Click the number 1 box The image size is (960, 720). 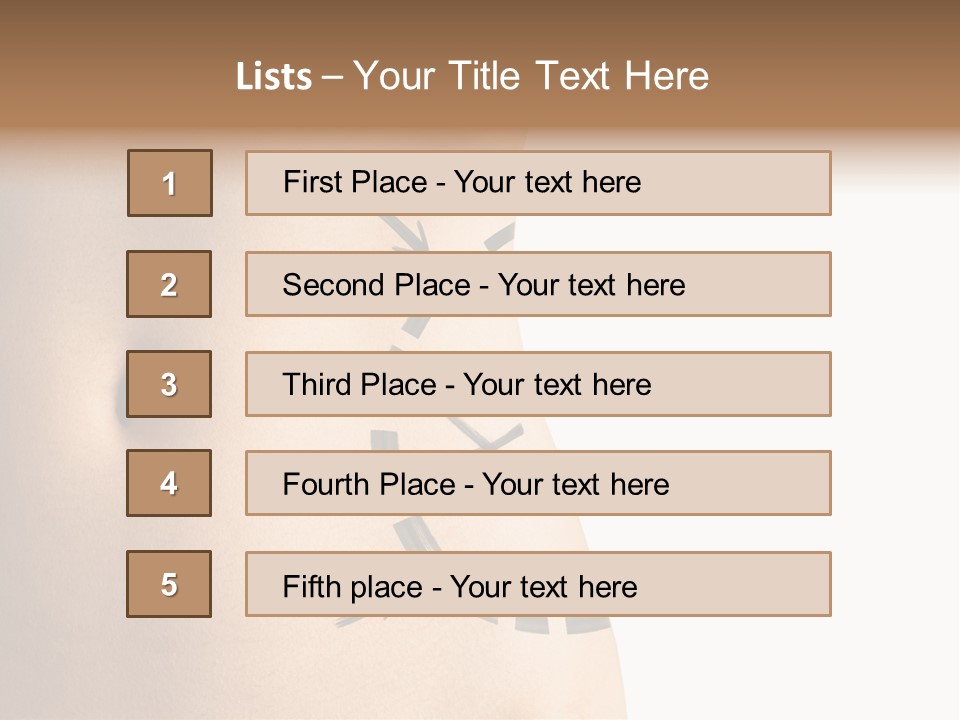pyautogui.click(x=170, y=183)
